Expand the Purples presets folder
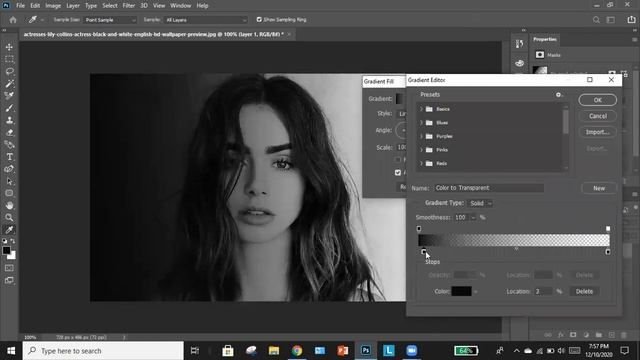640x360 pixels. pyautogui.click(x=421, y=136)
